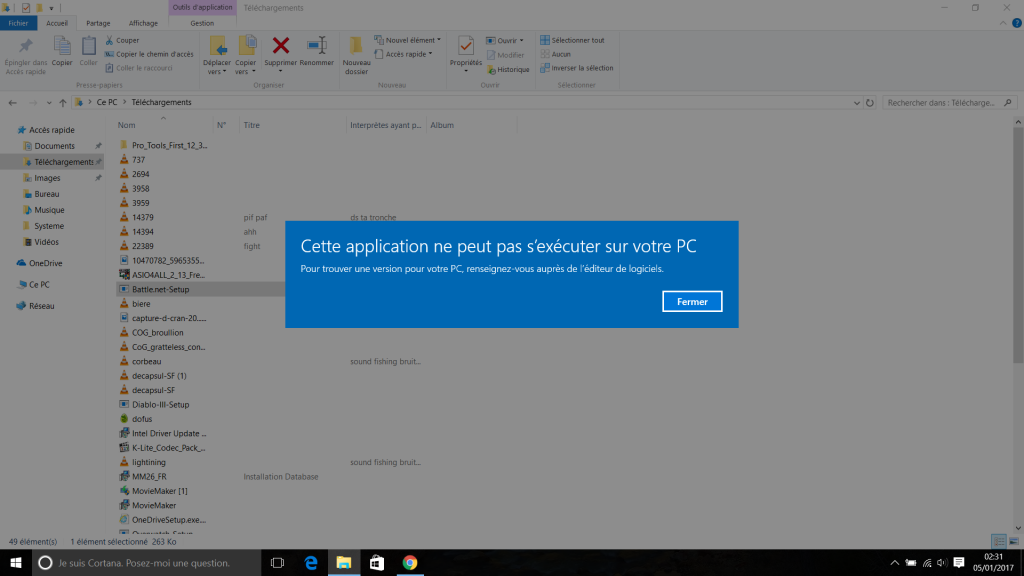Open the Nouvel élément dropdown
1024x576 pixels.
pyautogui.click(x=408, y=40)
